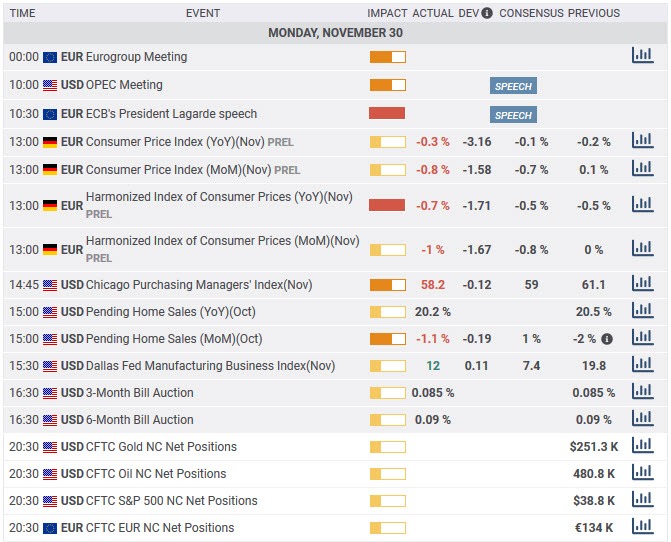Image resolution: width=671 pixels, height=542 pixels.
Task: Click the previous value €134 K
Action: coord(594,527)
